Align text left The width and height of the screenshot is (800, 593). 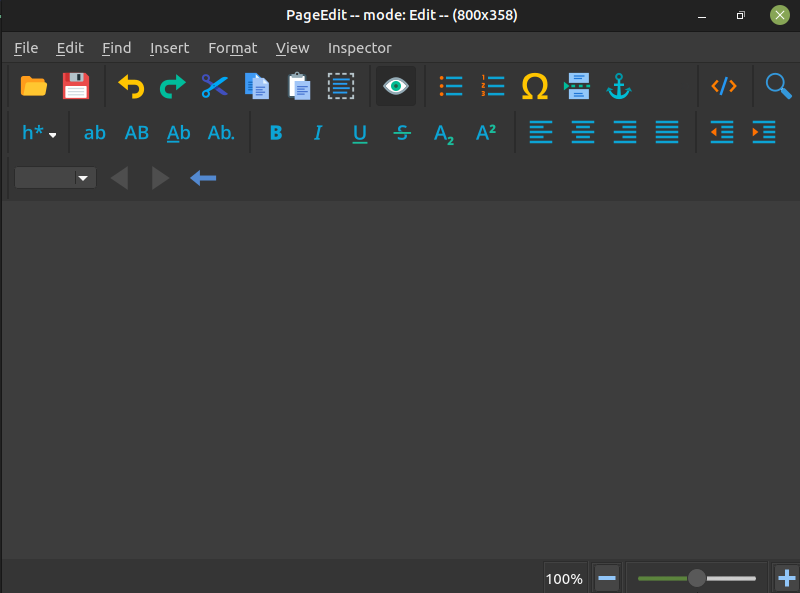(541, 132)
